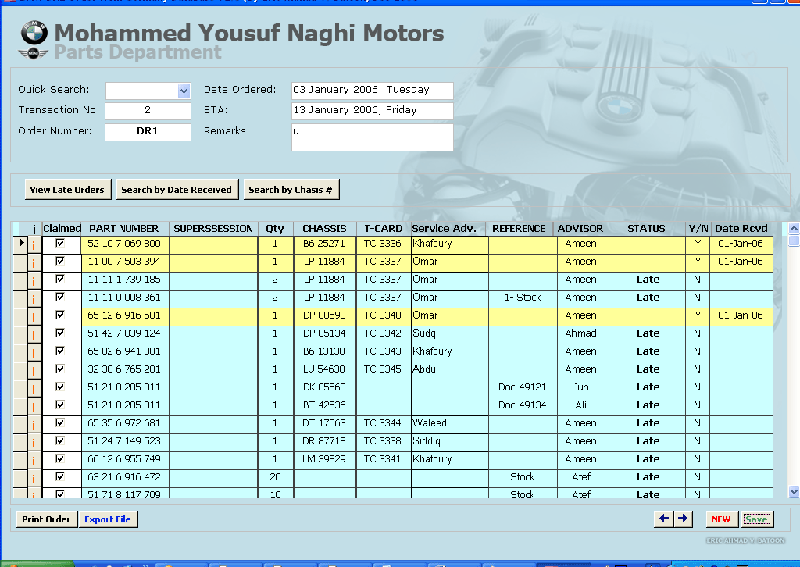Click the Print Order button

tap(46, 519)
